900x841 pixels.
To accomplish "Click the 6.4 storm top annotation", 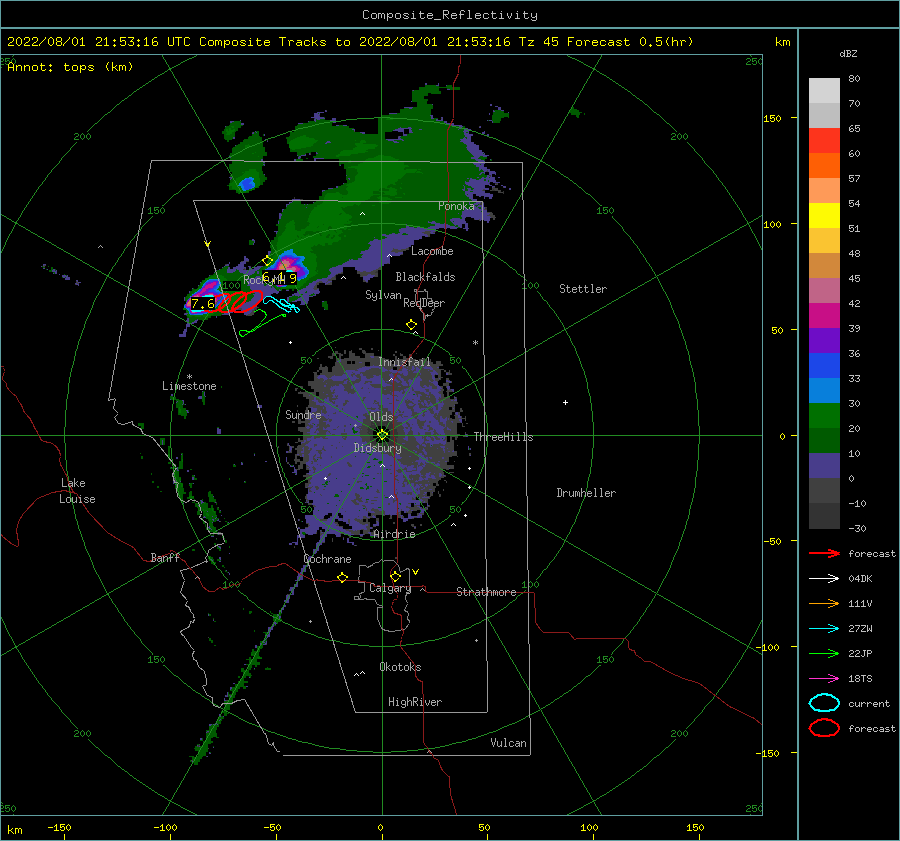I will pos(274,278).
